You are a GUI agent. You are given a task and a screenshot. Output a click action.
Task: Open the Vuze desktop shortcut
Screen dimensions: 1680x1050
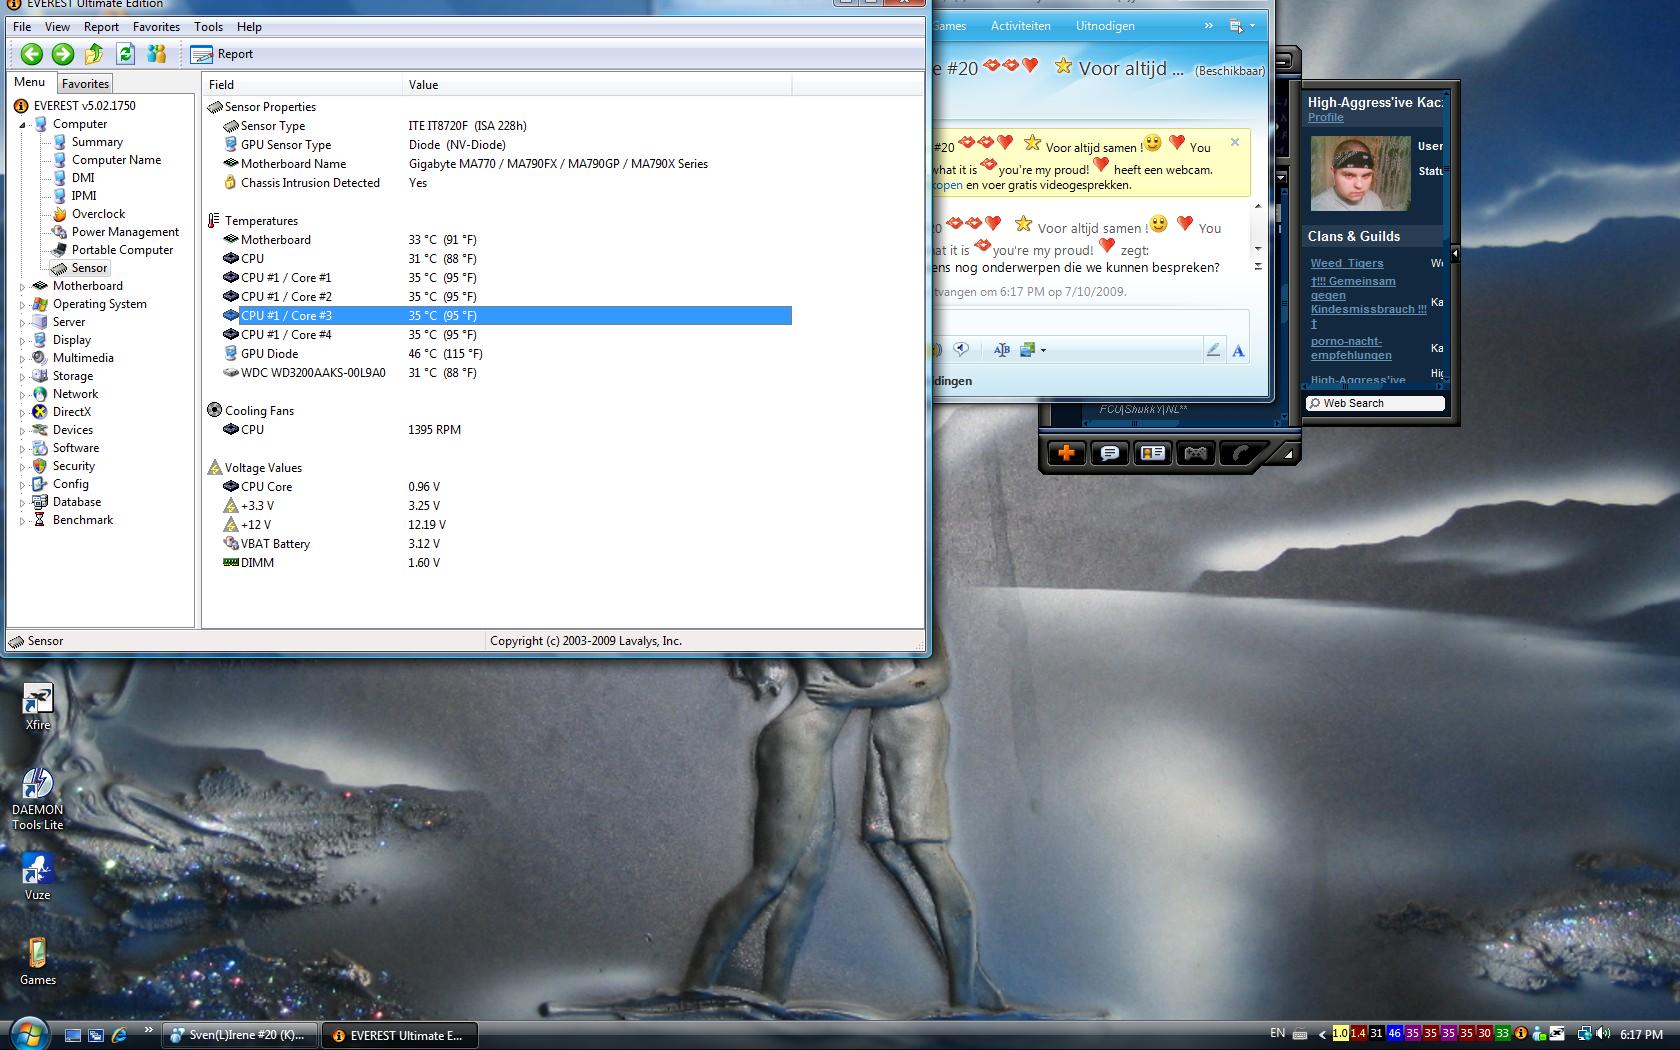tap(38, 876)
